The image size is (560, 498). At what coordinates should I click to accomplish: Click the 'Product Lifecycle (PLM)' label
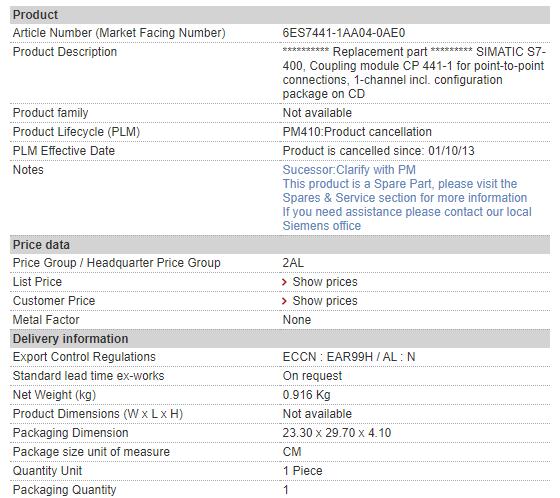point(76,132)
